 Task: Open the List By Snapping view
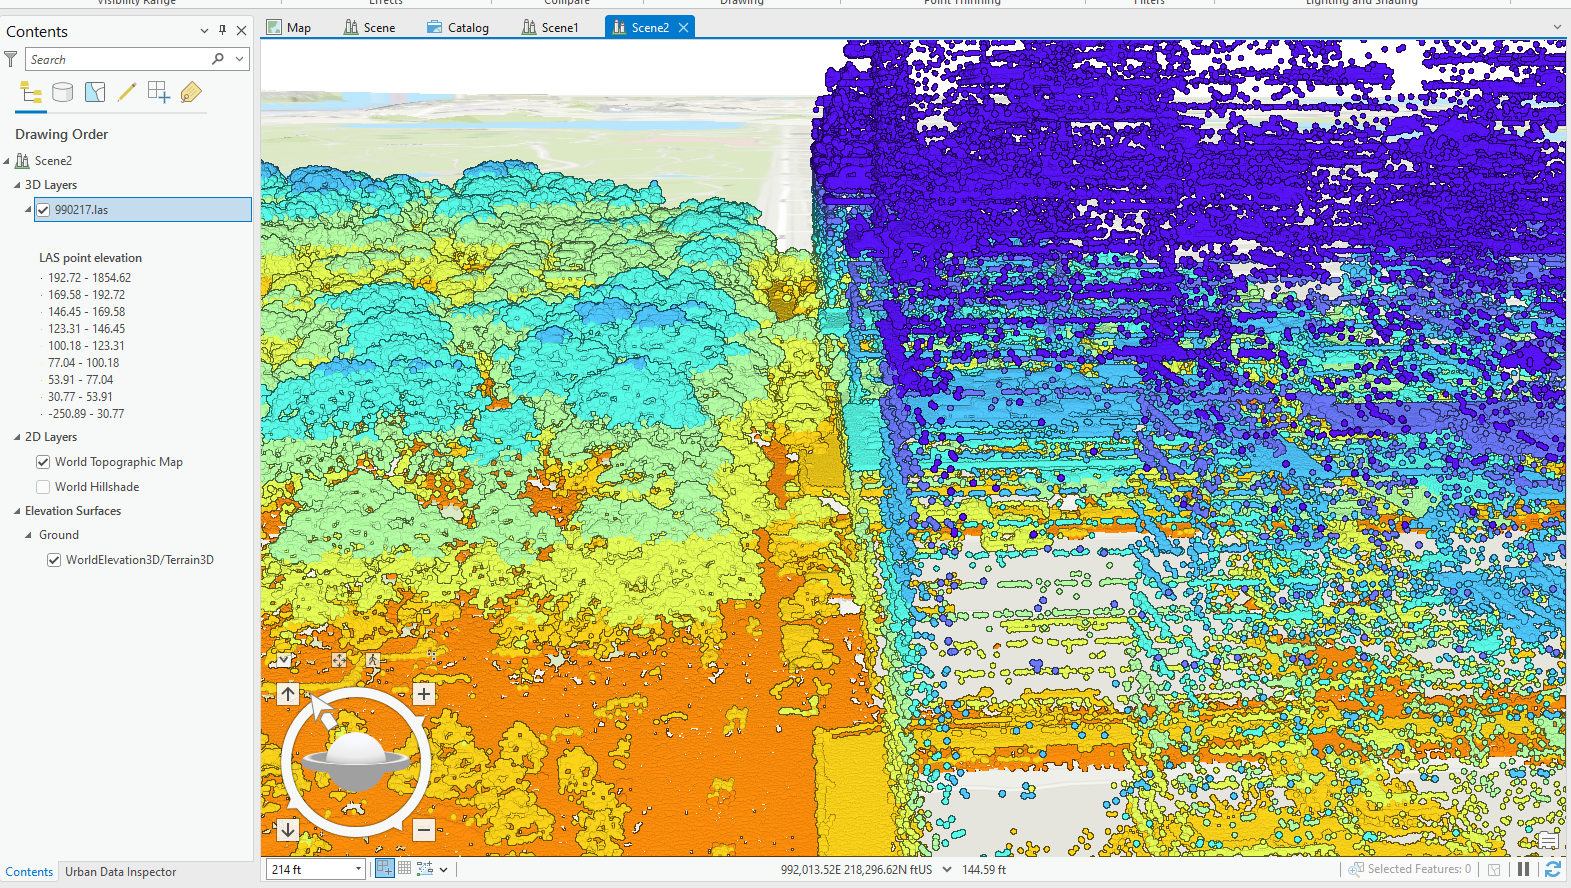pyautogui.click(x=158, y=93)
